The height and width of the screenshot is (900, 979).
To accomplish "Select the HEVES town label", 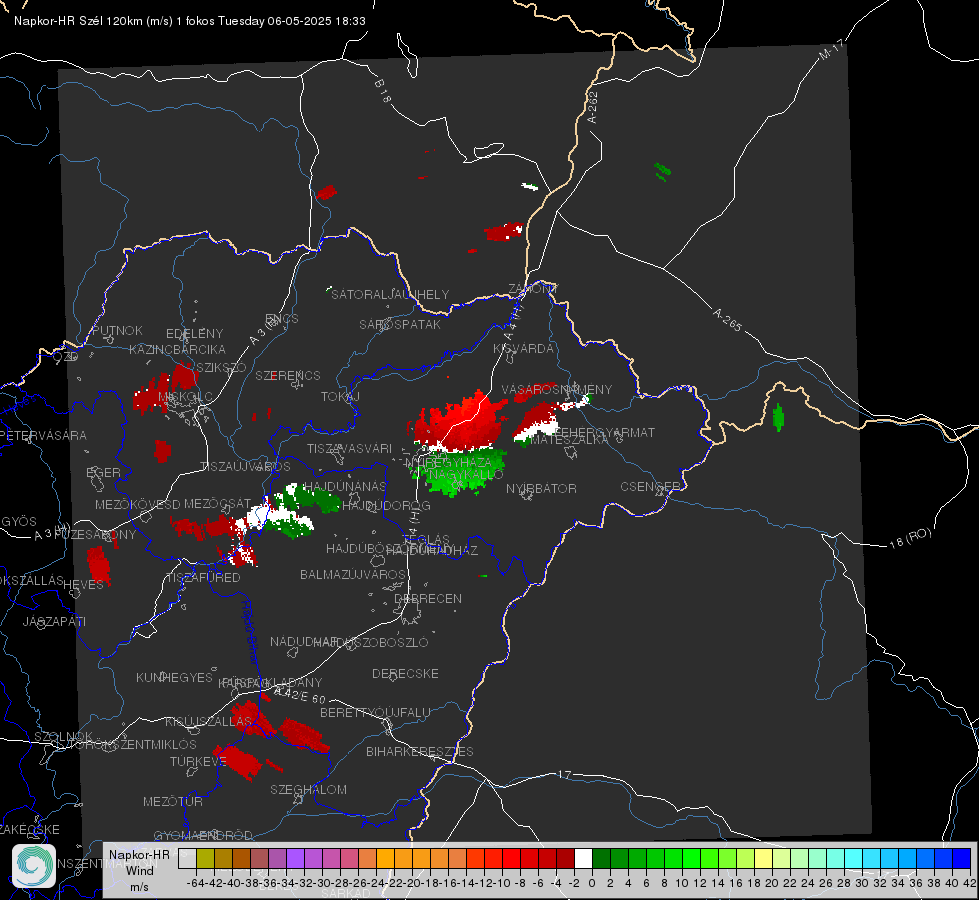I will (83, 585).
